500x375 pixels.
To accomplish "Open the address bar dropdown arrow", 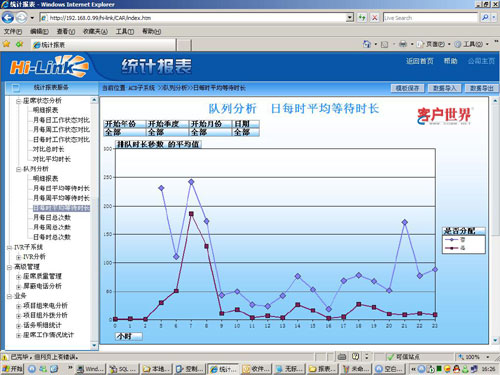I will click(349, 17).
